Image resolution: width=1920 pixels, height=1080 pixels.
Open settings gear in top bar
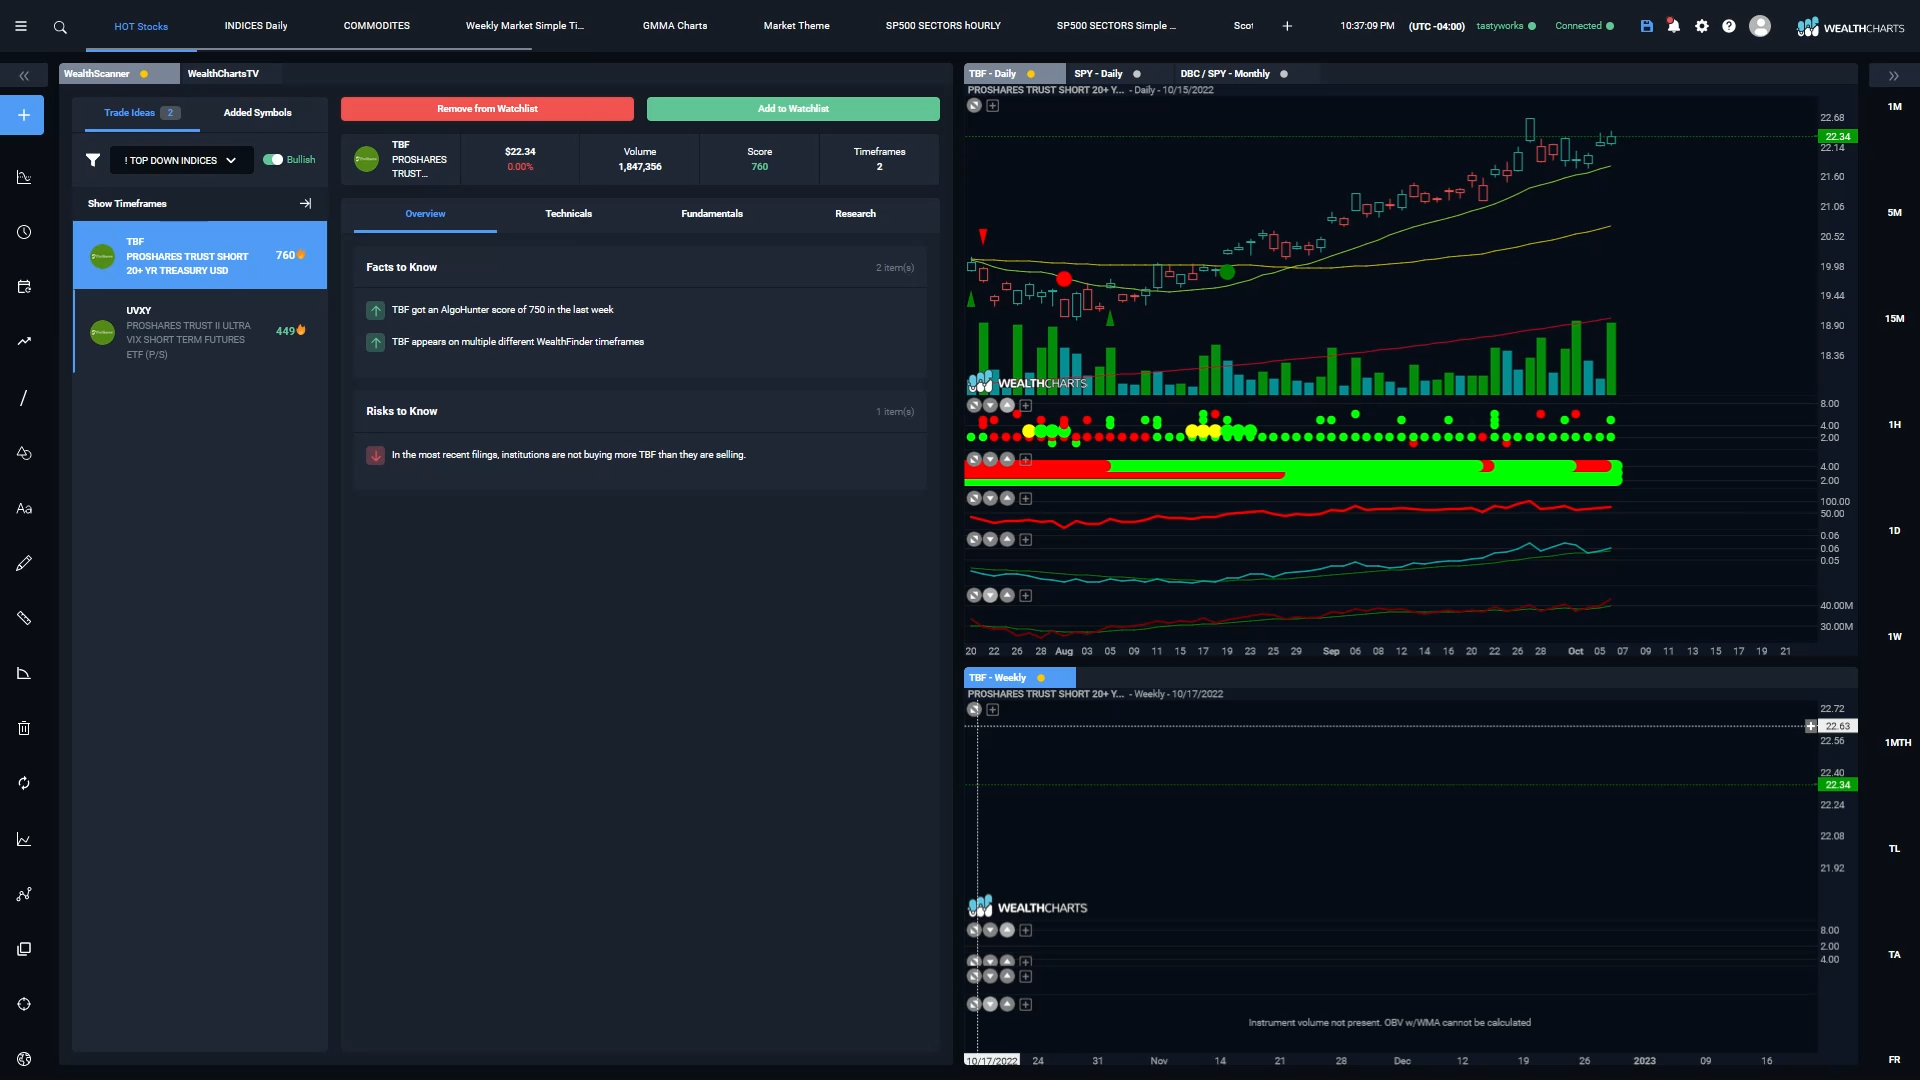click(1702, 26)
